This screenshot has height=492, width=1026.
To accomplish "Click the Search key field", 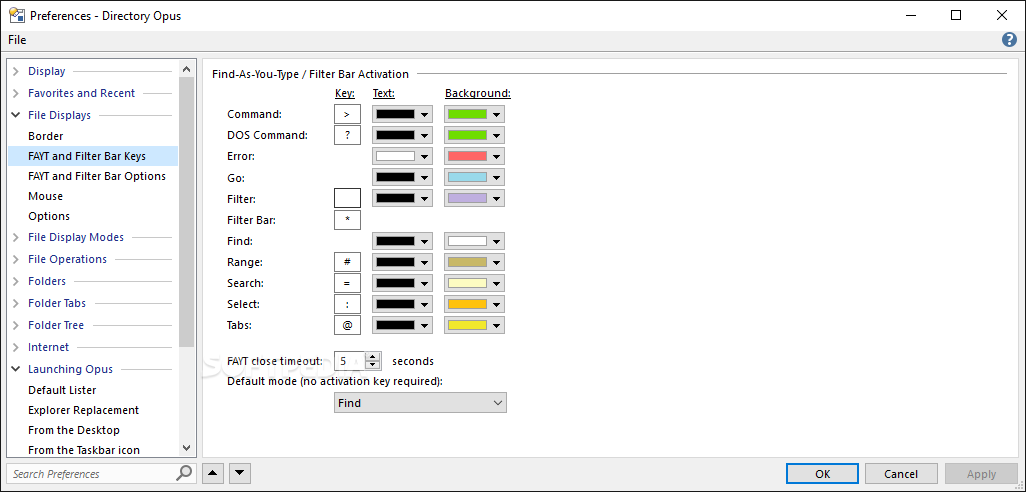I will (347, 283).
